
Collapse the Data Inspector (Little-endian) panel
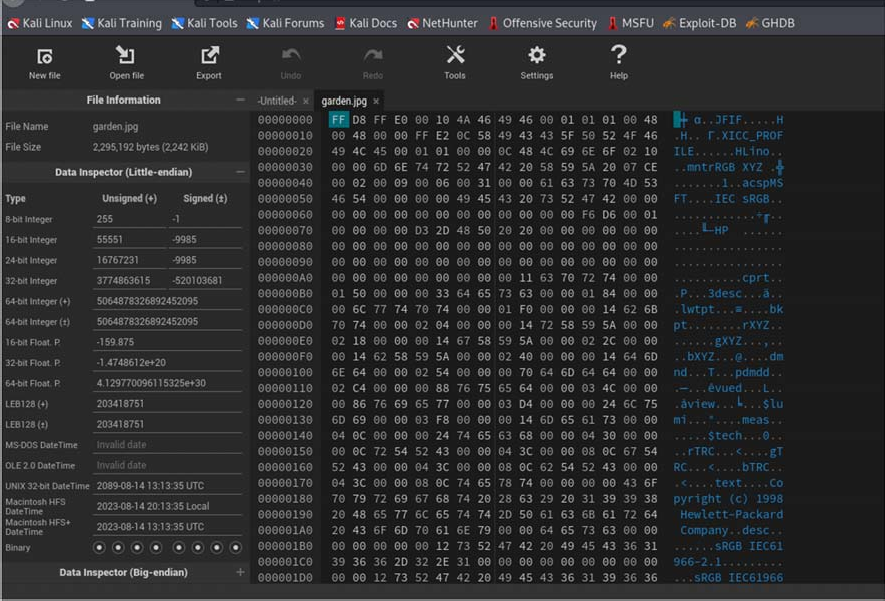[x=240, y=172]
